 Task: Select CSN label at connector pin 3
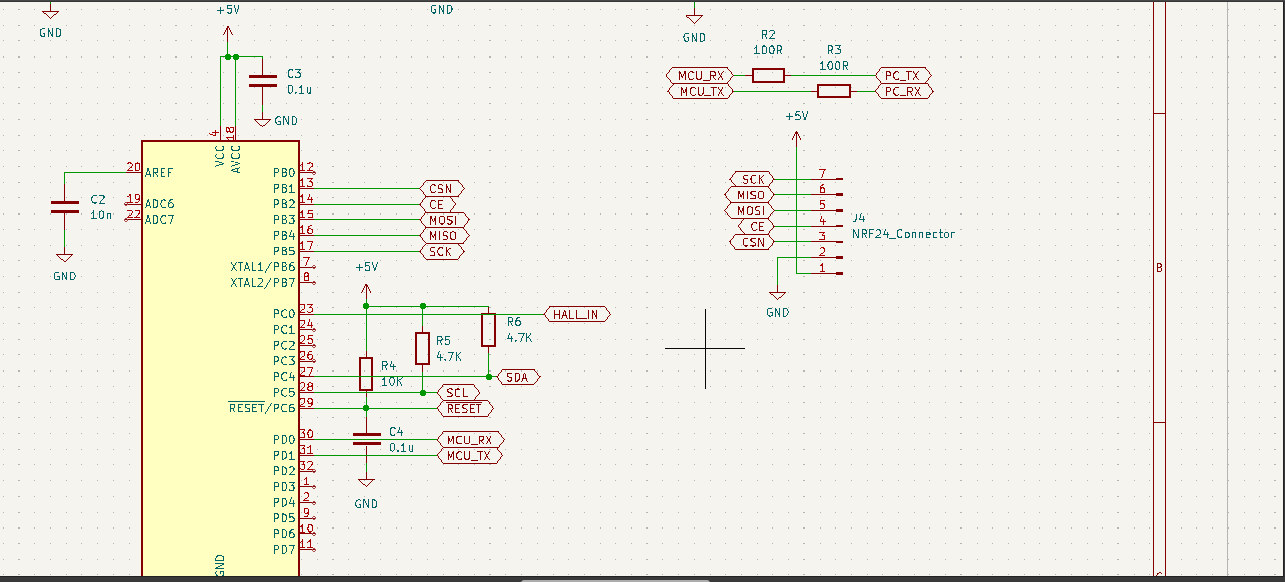(752, 242)
